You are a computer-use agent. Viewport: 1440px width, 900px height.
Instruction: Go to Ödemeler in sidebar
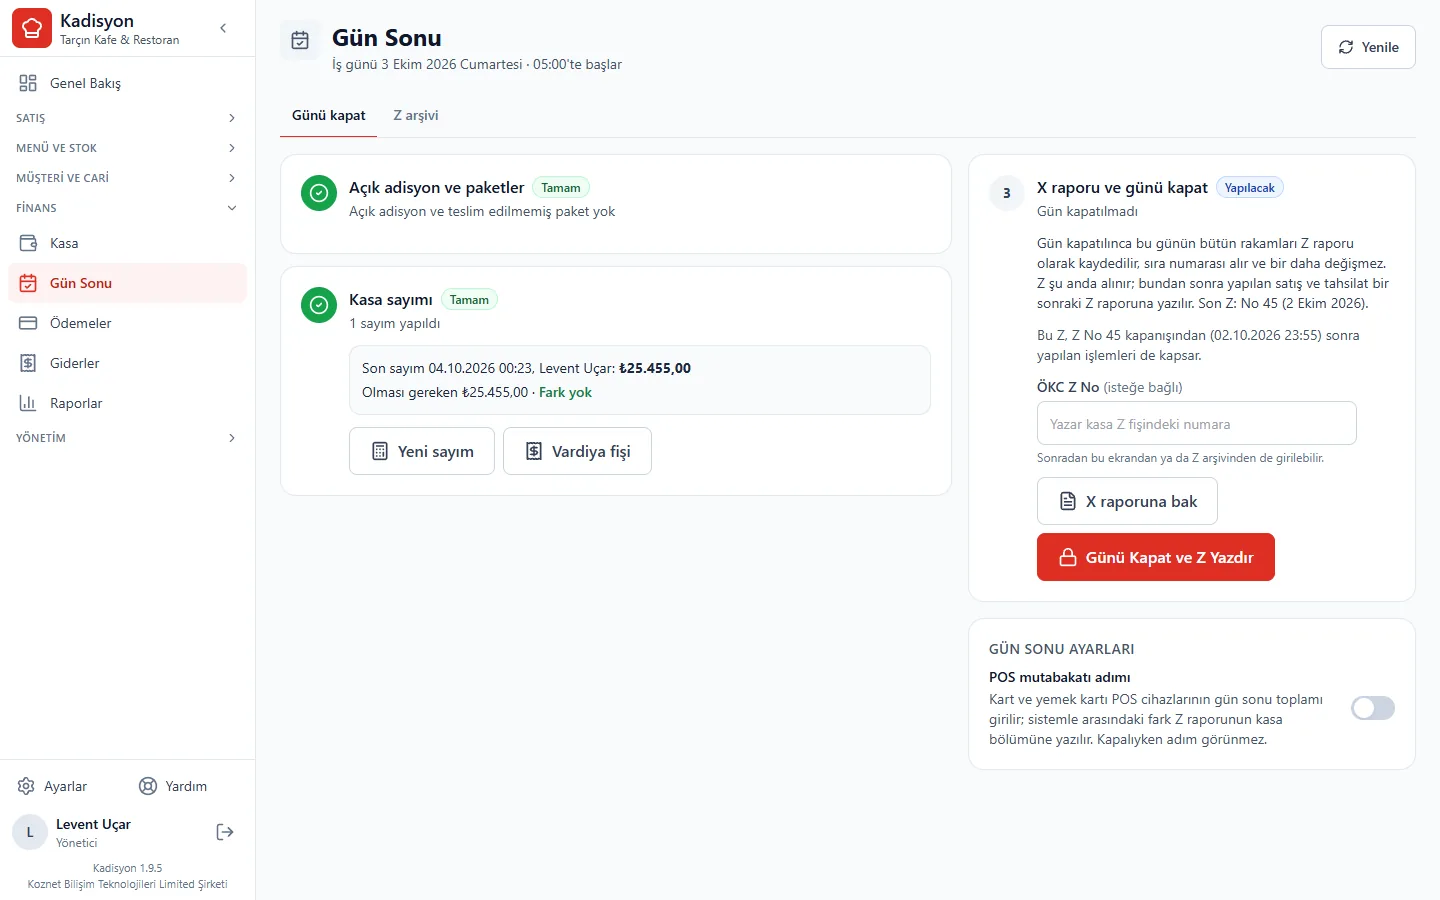[x=127, y=323]
